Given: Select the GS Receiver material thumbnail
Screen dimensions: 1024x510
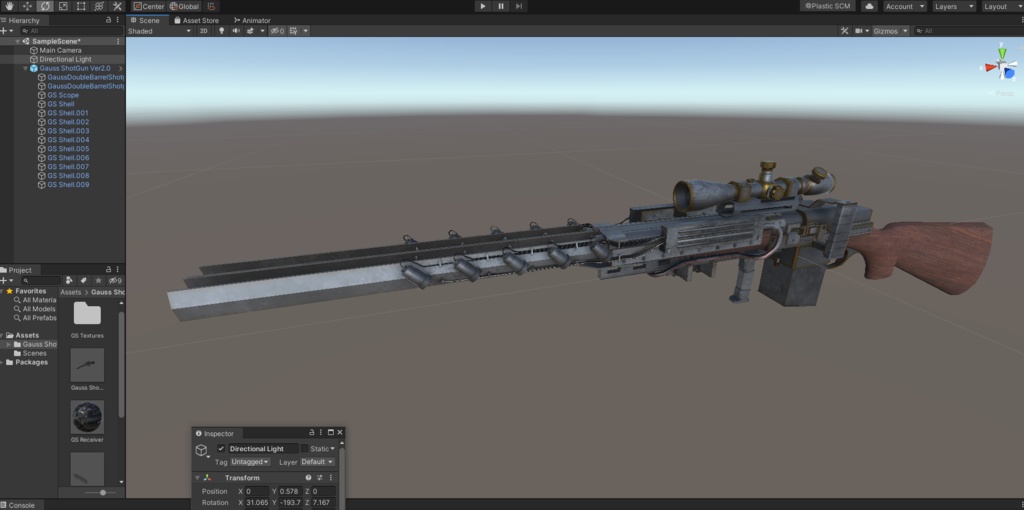Looking at the screenshot, I should pyautogui.click(x=87, y=417).
